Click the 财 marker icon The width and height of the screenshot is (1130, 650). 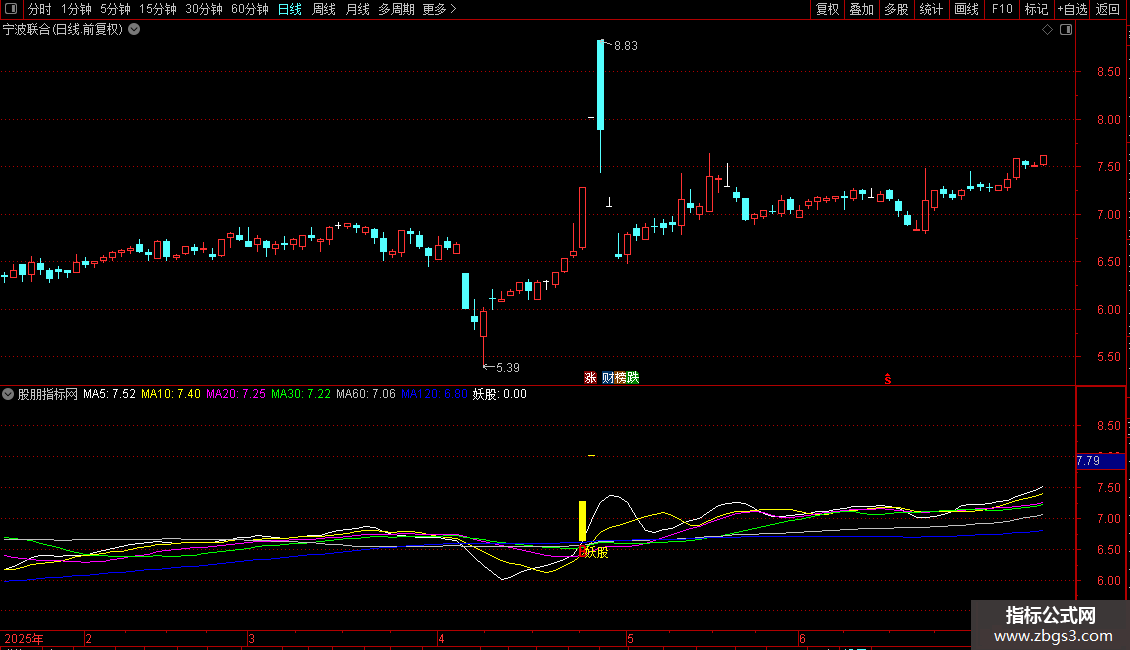[x=608, y=378]
